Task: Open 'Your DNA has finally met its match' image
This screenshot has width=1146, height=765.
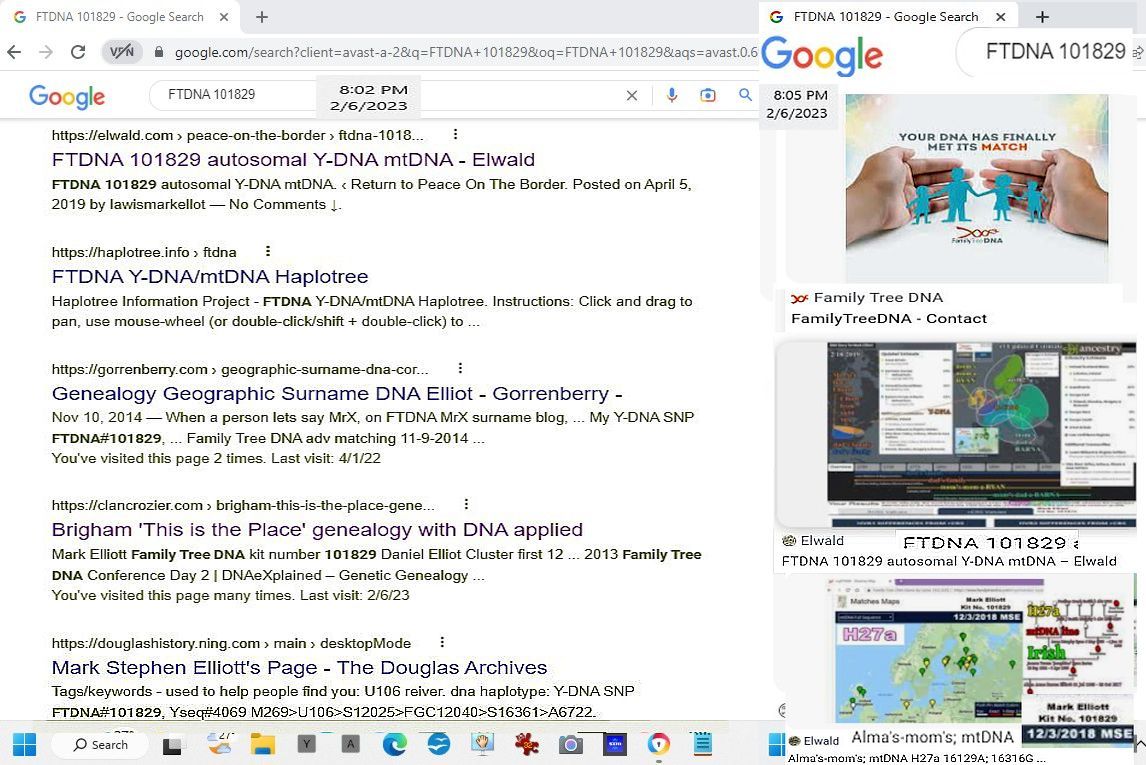Action: 976,189
